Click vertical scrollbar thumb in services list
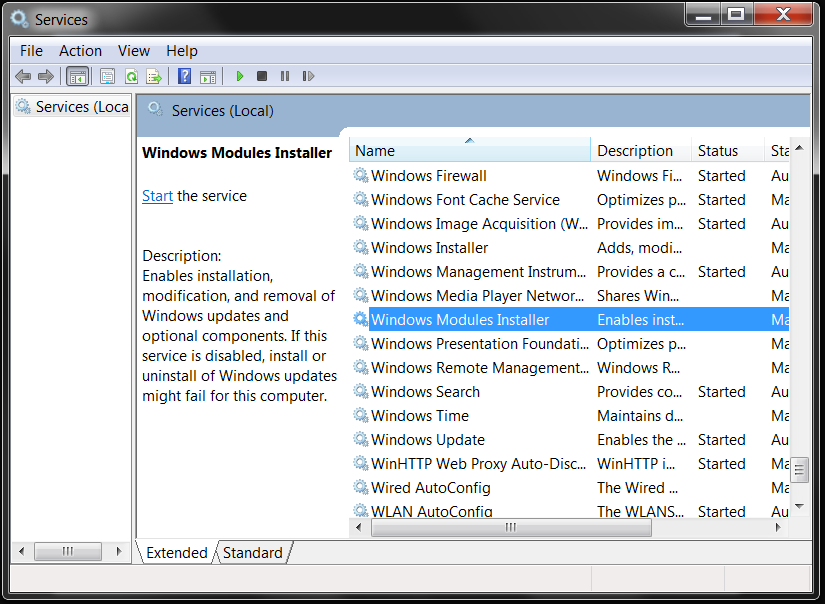The width and height of the screenshot is (825, 604). point(799,469)
